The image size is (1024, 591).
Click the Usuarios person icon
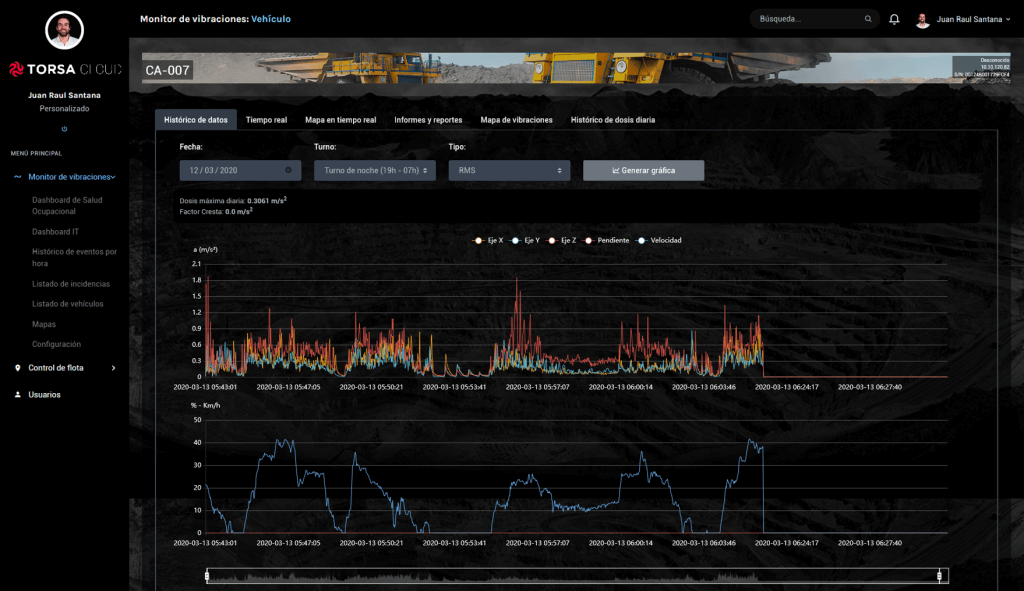coord(18,394)
